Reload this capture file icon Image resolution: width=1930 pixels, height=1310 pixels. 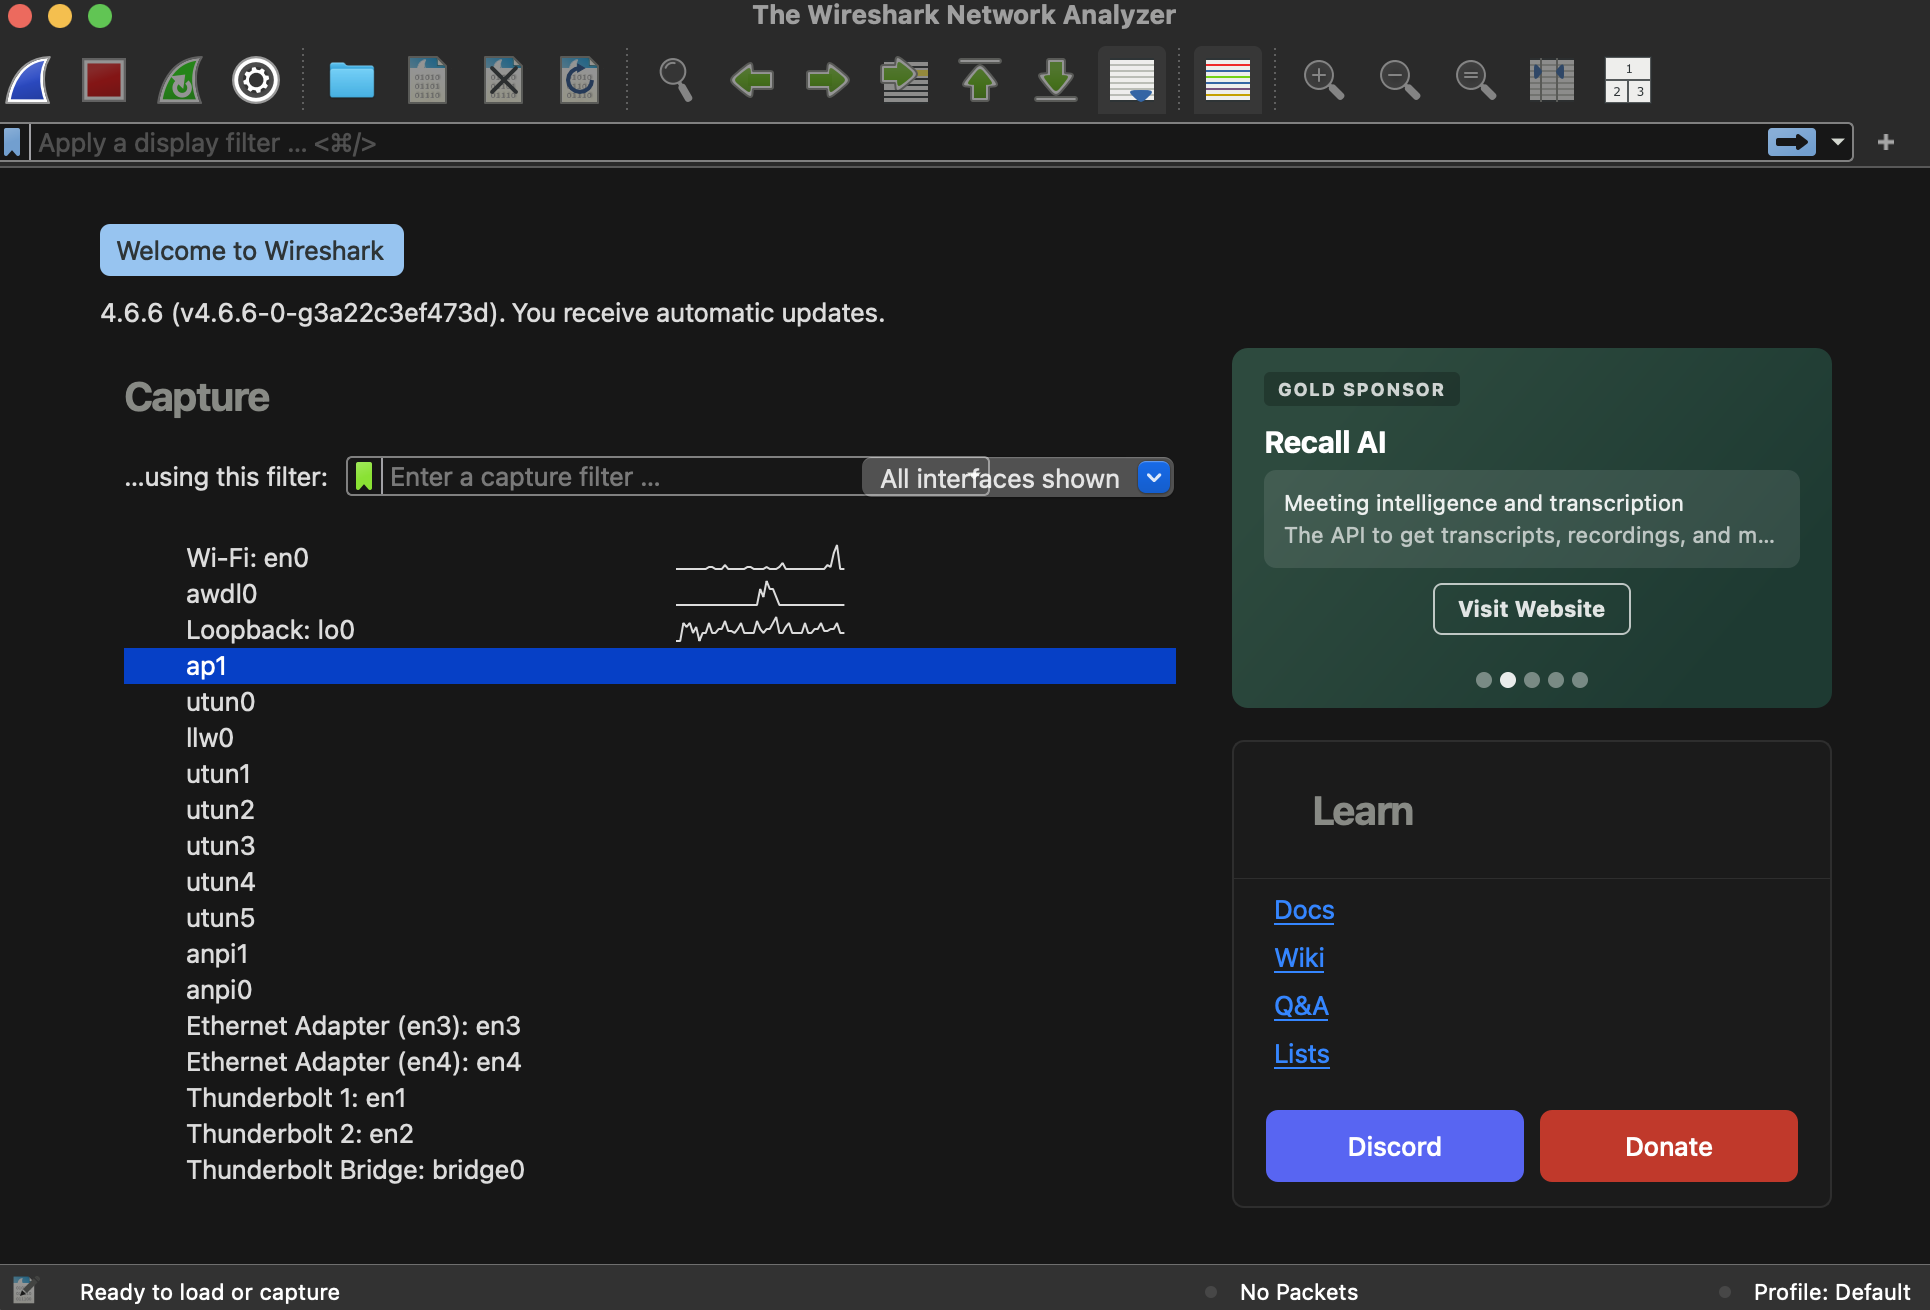(x=580, y=80)
